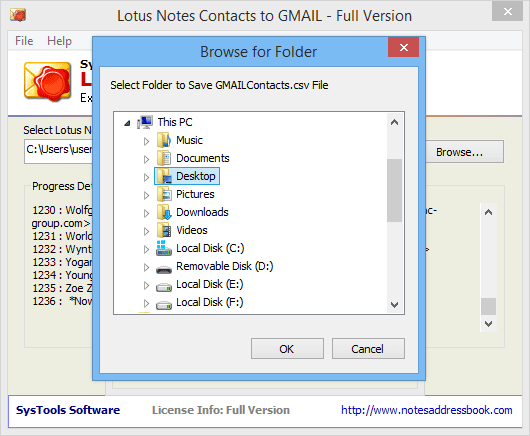Viewport: 530px width, 436px height.
Task: Select the Downloads tree item label
Action: (x=202, y=212)
